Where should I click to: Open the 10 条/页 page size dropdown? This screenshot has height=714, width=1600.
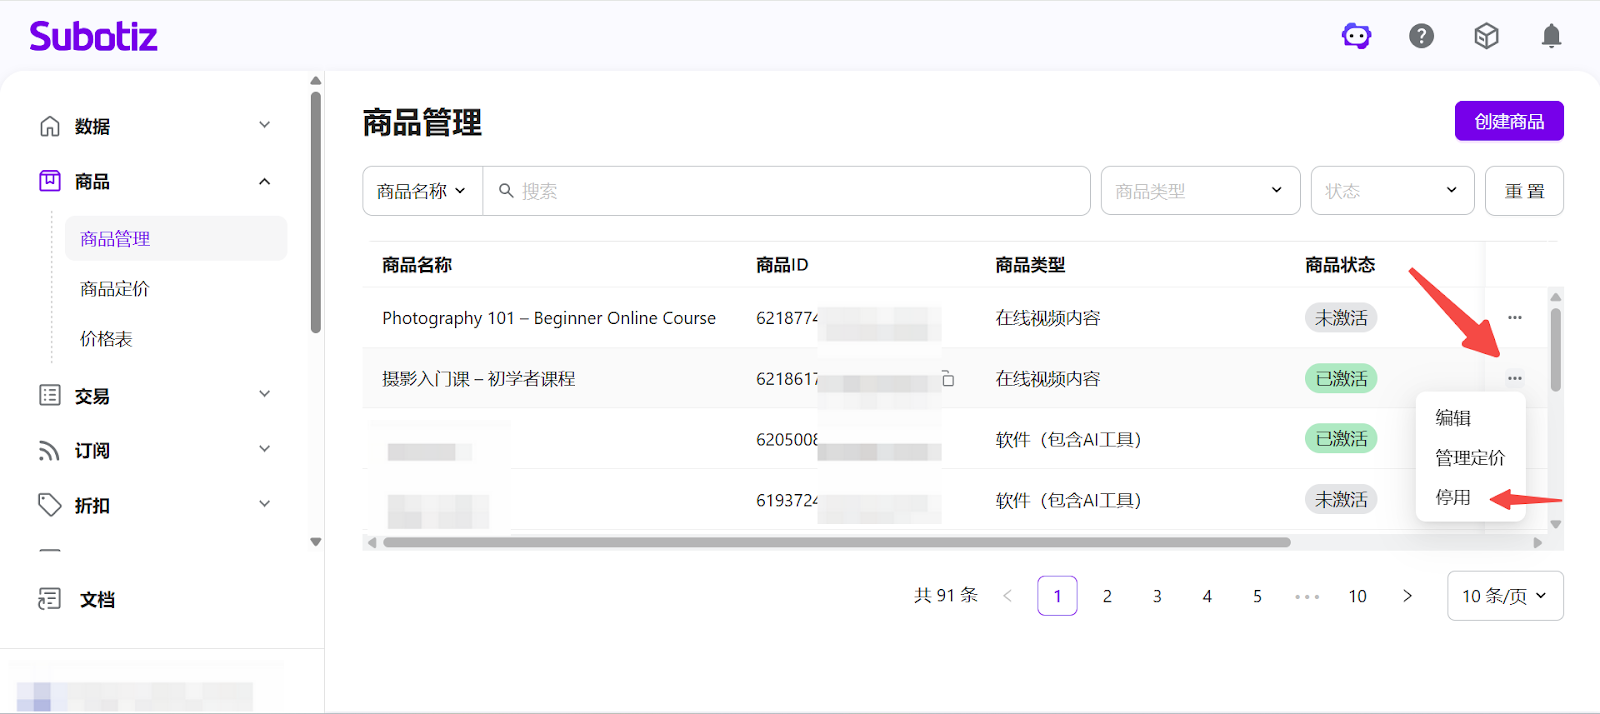1504,596
